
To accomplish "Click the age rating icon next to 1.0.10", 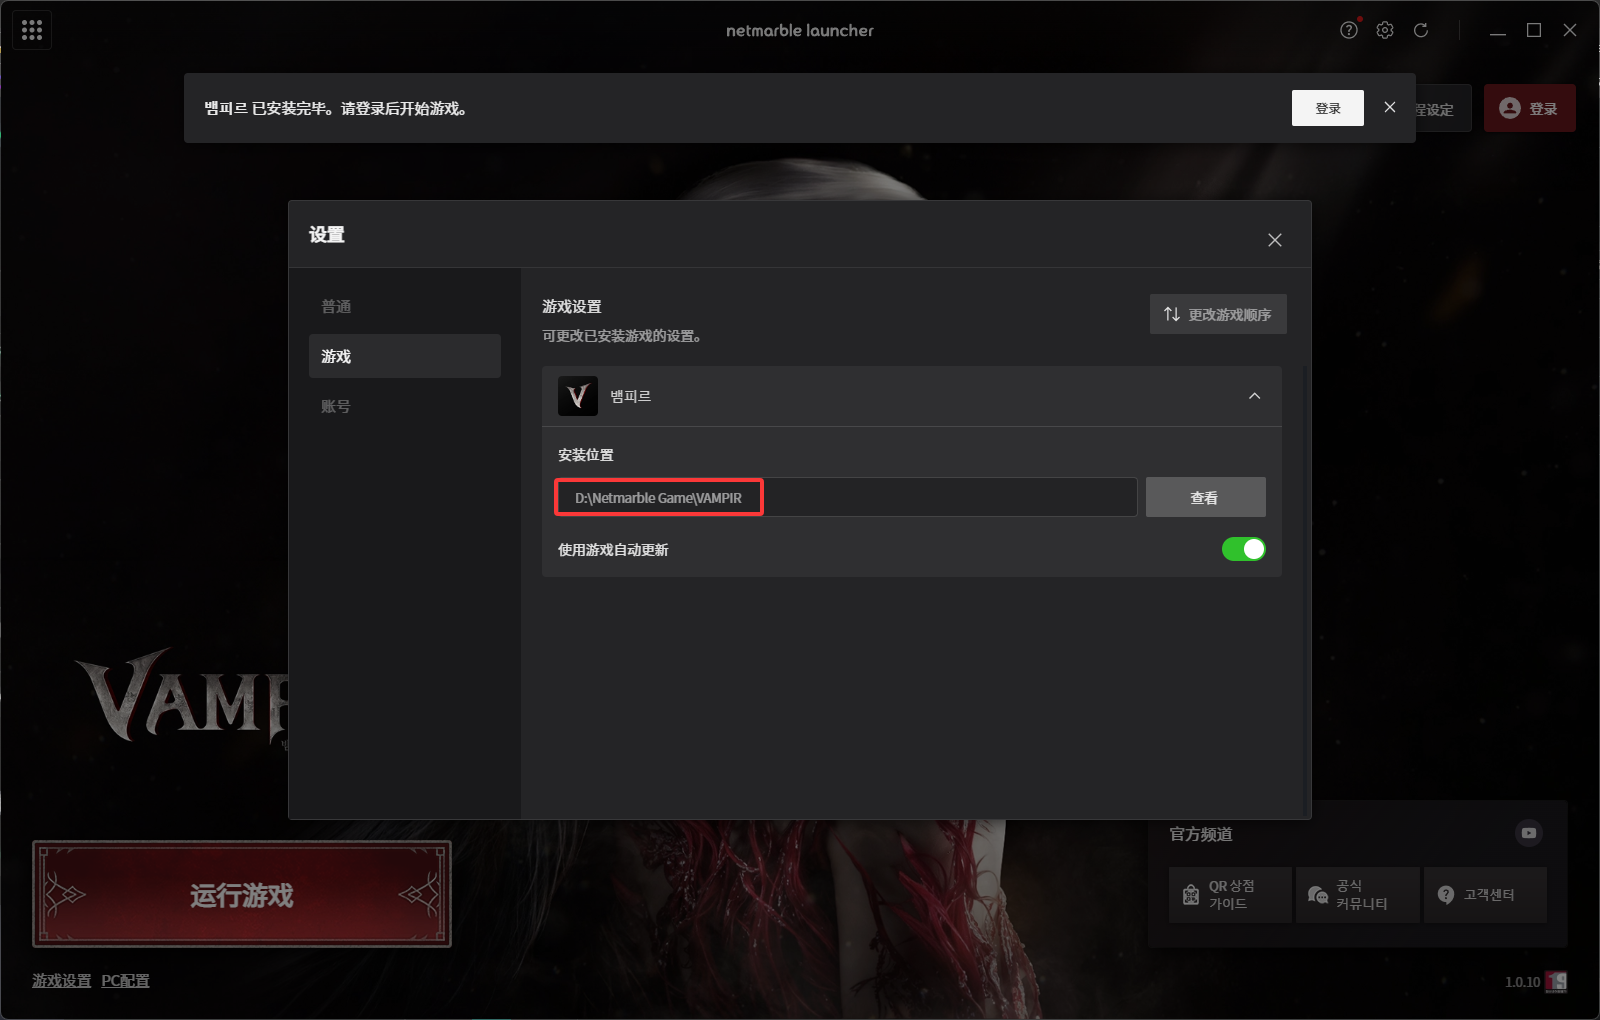I will (x=1556, y=982).
